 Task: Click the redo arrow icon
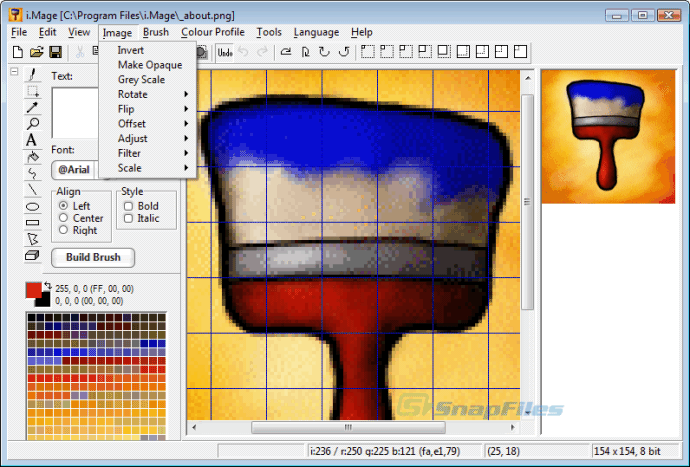point(262,52)
